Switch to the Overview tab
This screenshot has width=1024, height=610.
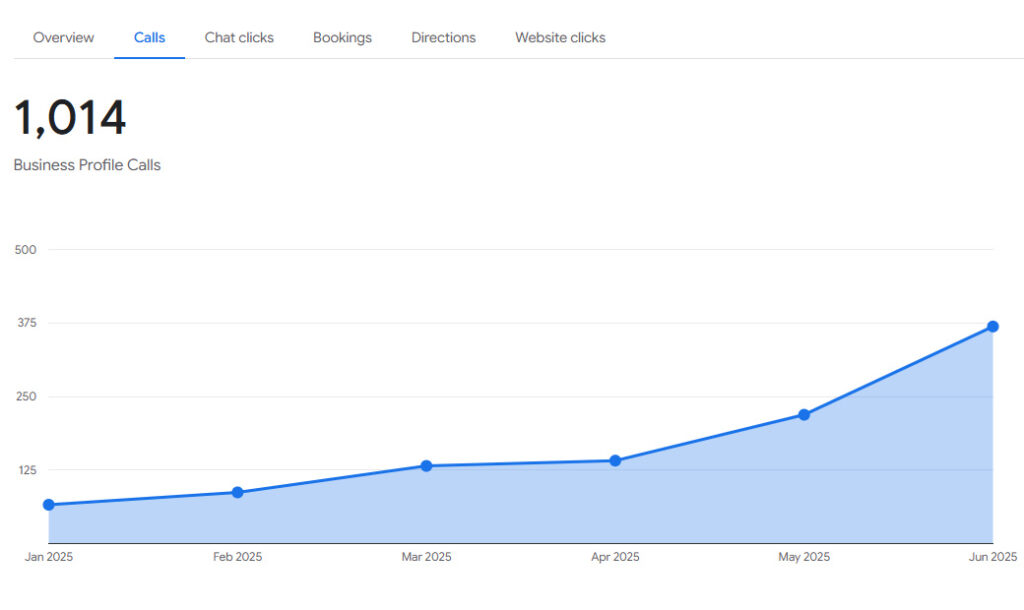click(63, 38)
